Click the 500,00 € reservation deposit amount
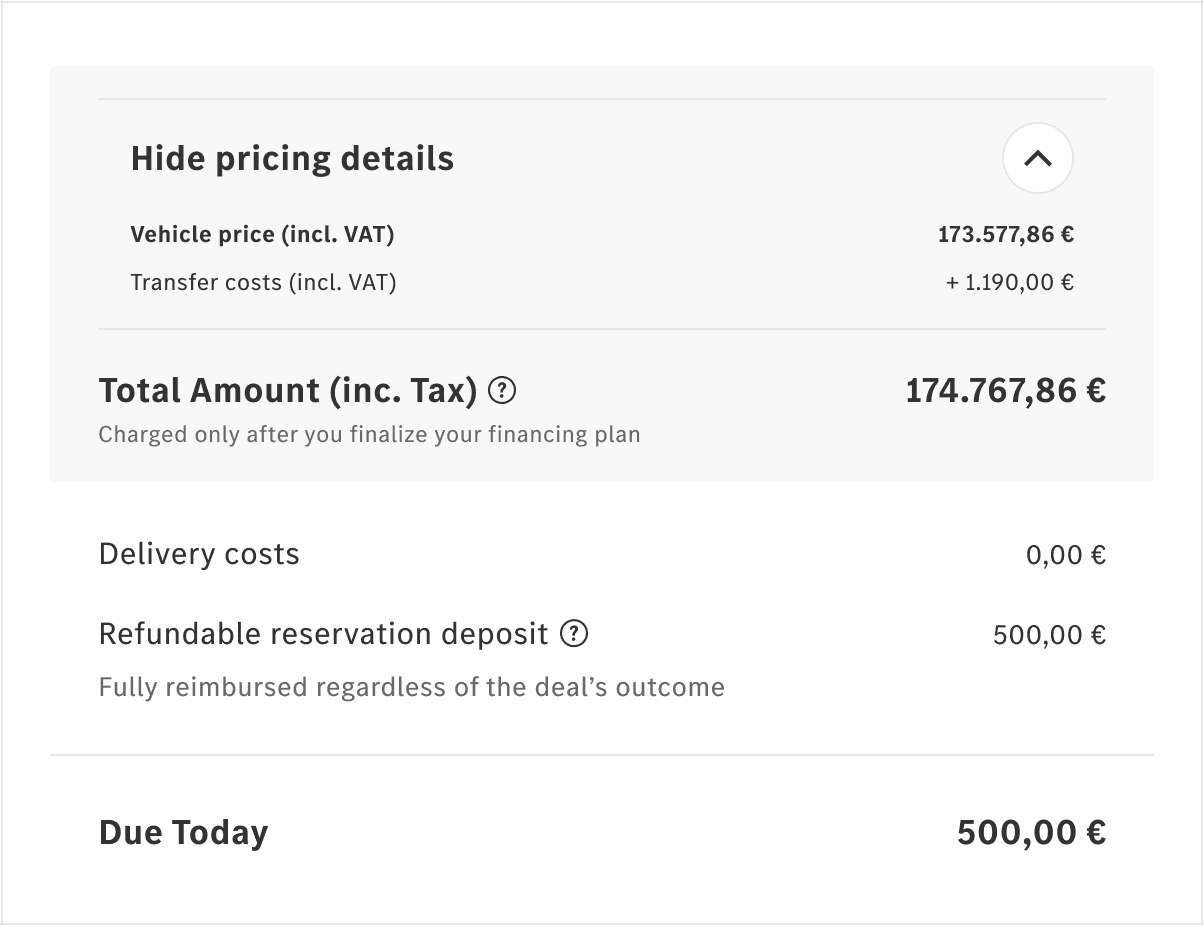 click(1049, 635)
